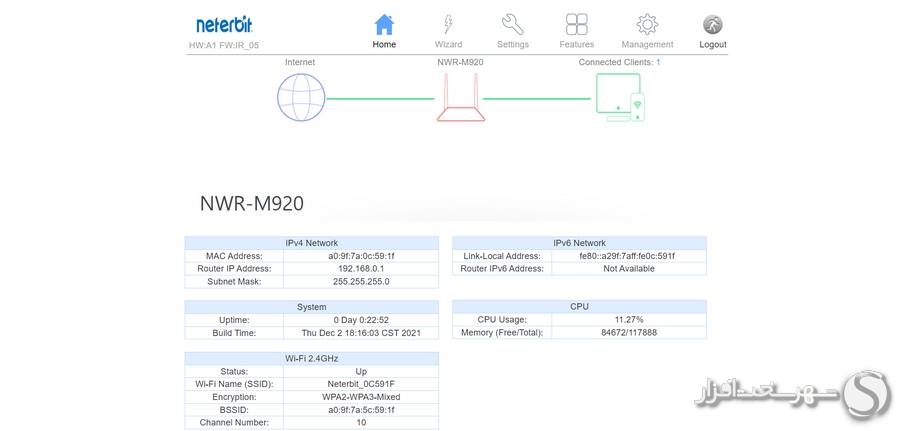Select the NWR-M920 router icon
The height and width of the screenshot is (431, 900).
[x=460, y=97]
